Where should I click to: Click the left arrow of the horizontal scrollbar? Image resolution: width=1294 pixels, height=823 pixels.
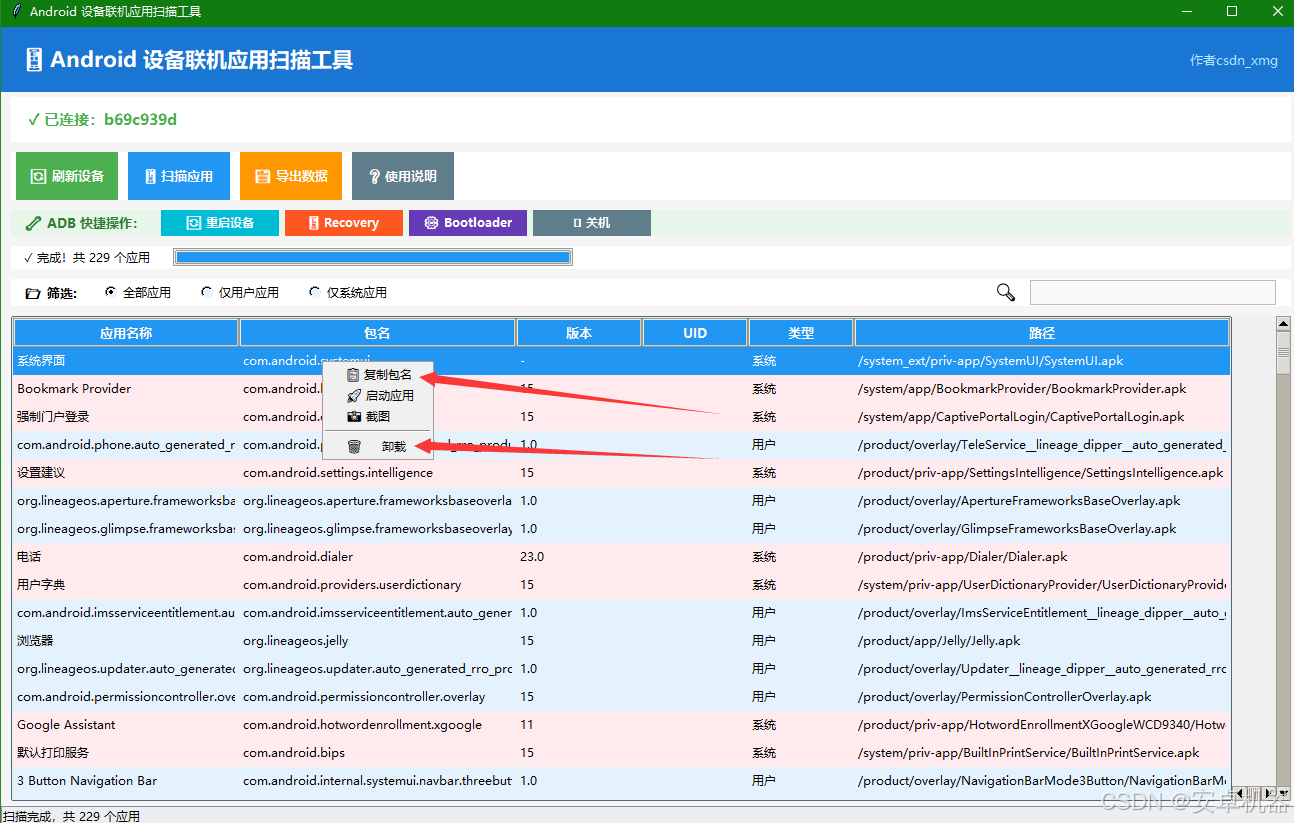click(1240, 793)
